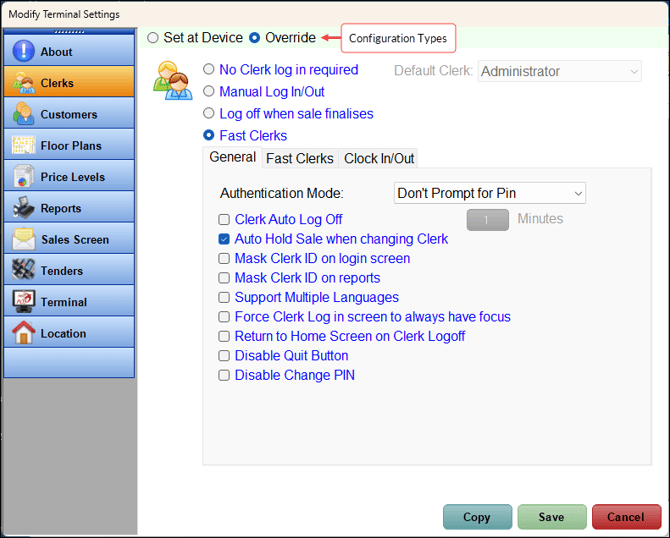Screen dimensions: 670x538
Task: Open the Price Levels section
Action: click(x=69, y=176)
